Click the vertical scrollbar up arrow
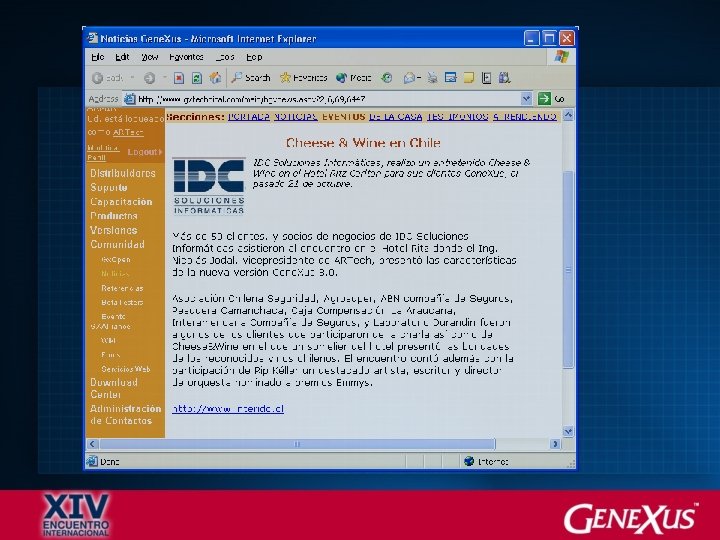Image resolution: width=720 pixels, height=540 pixels. (x=568, y=115)
